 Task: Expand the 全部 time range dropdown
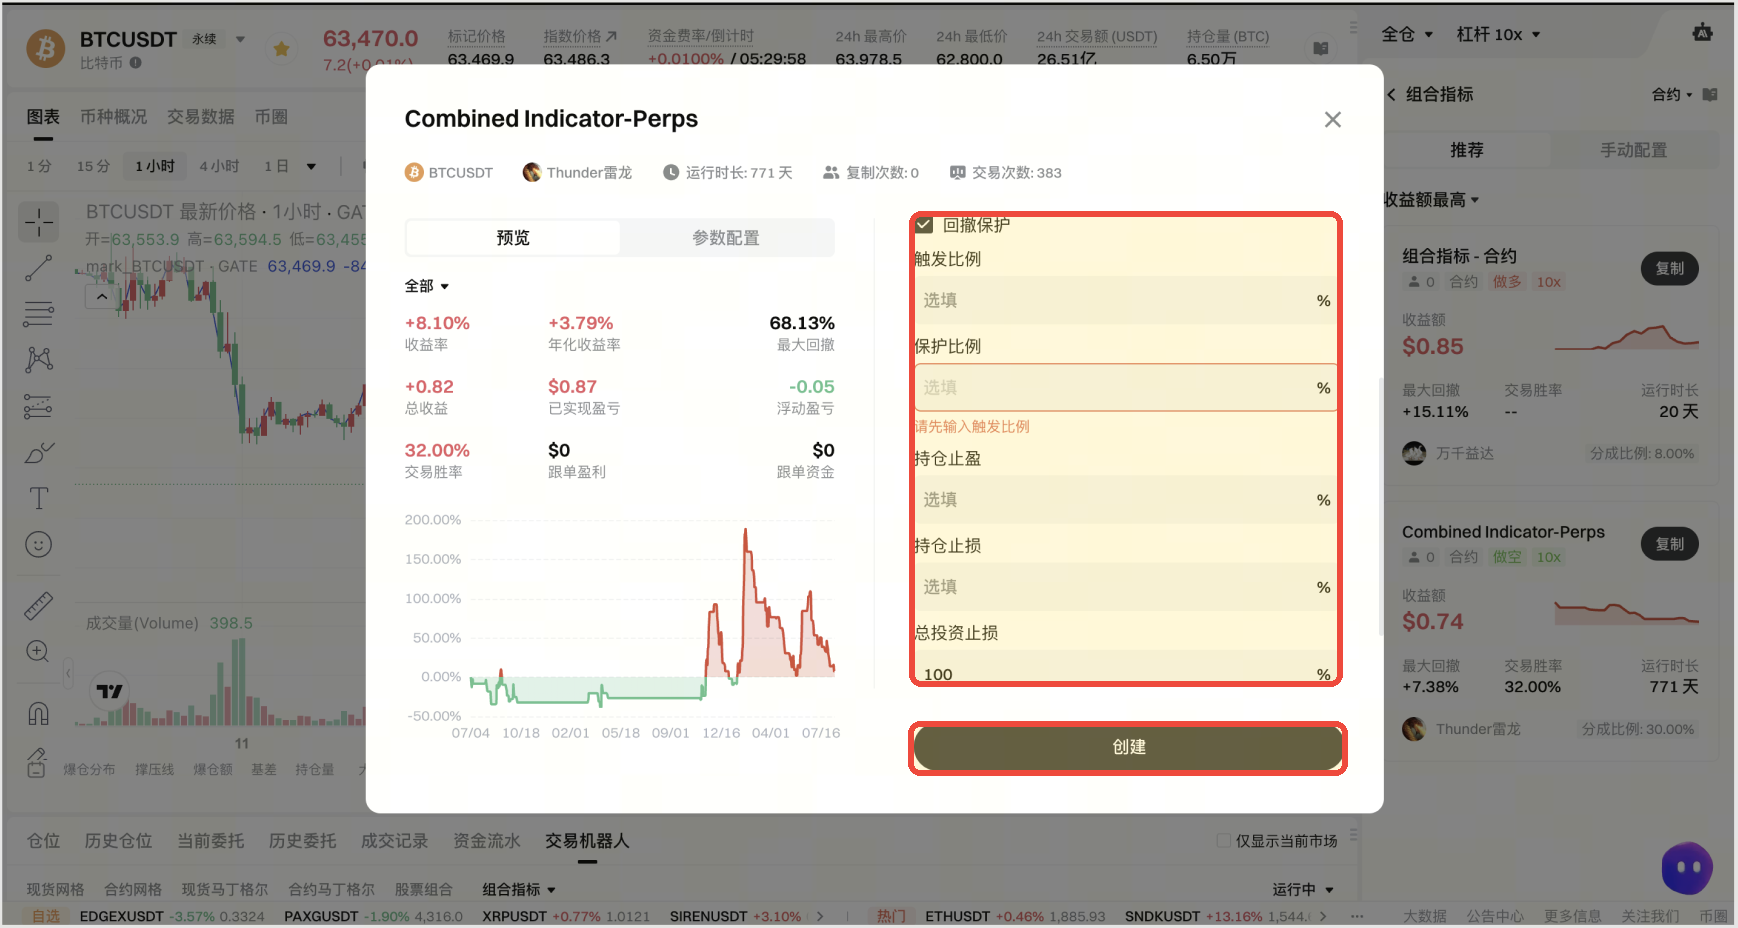tap(427, 286)
